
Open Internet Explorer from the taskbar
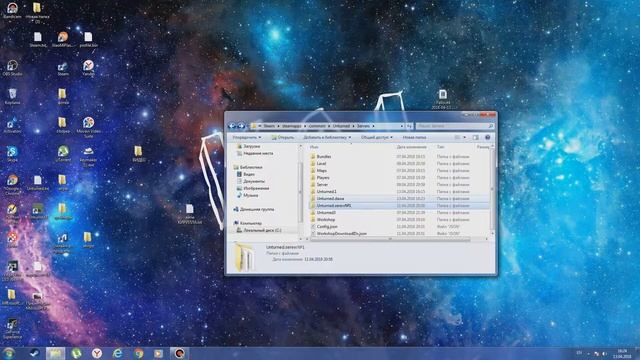pyautogui.click(x=118, y=353)
